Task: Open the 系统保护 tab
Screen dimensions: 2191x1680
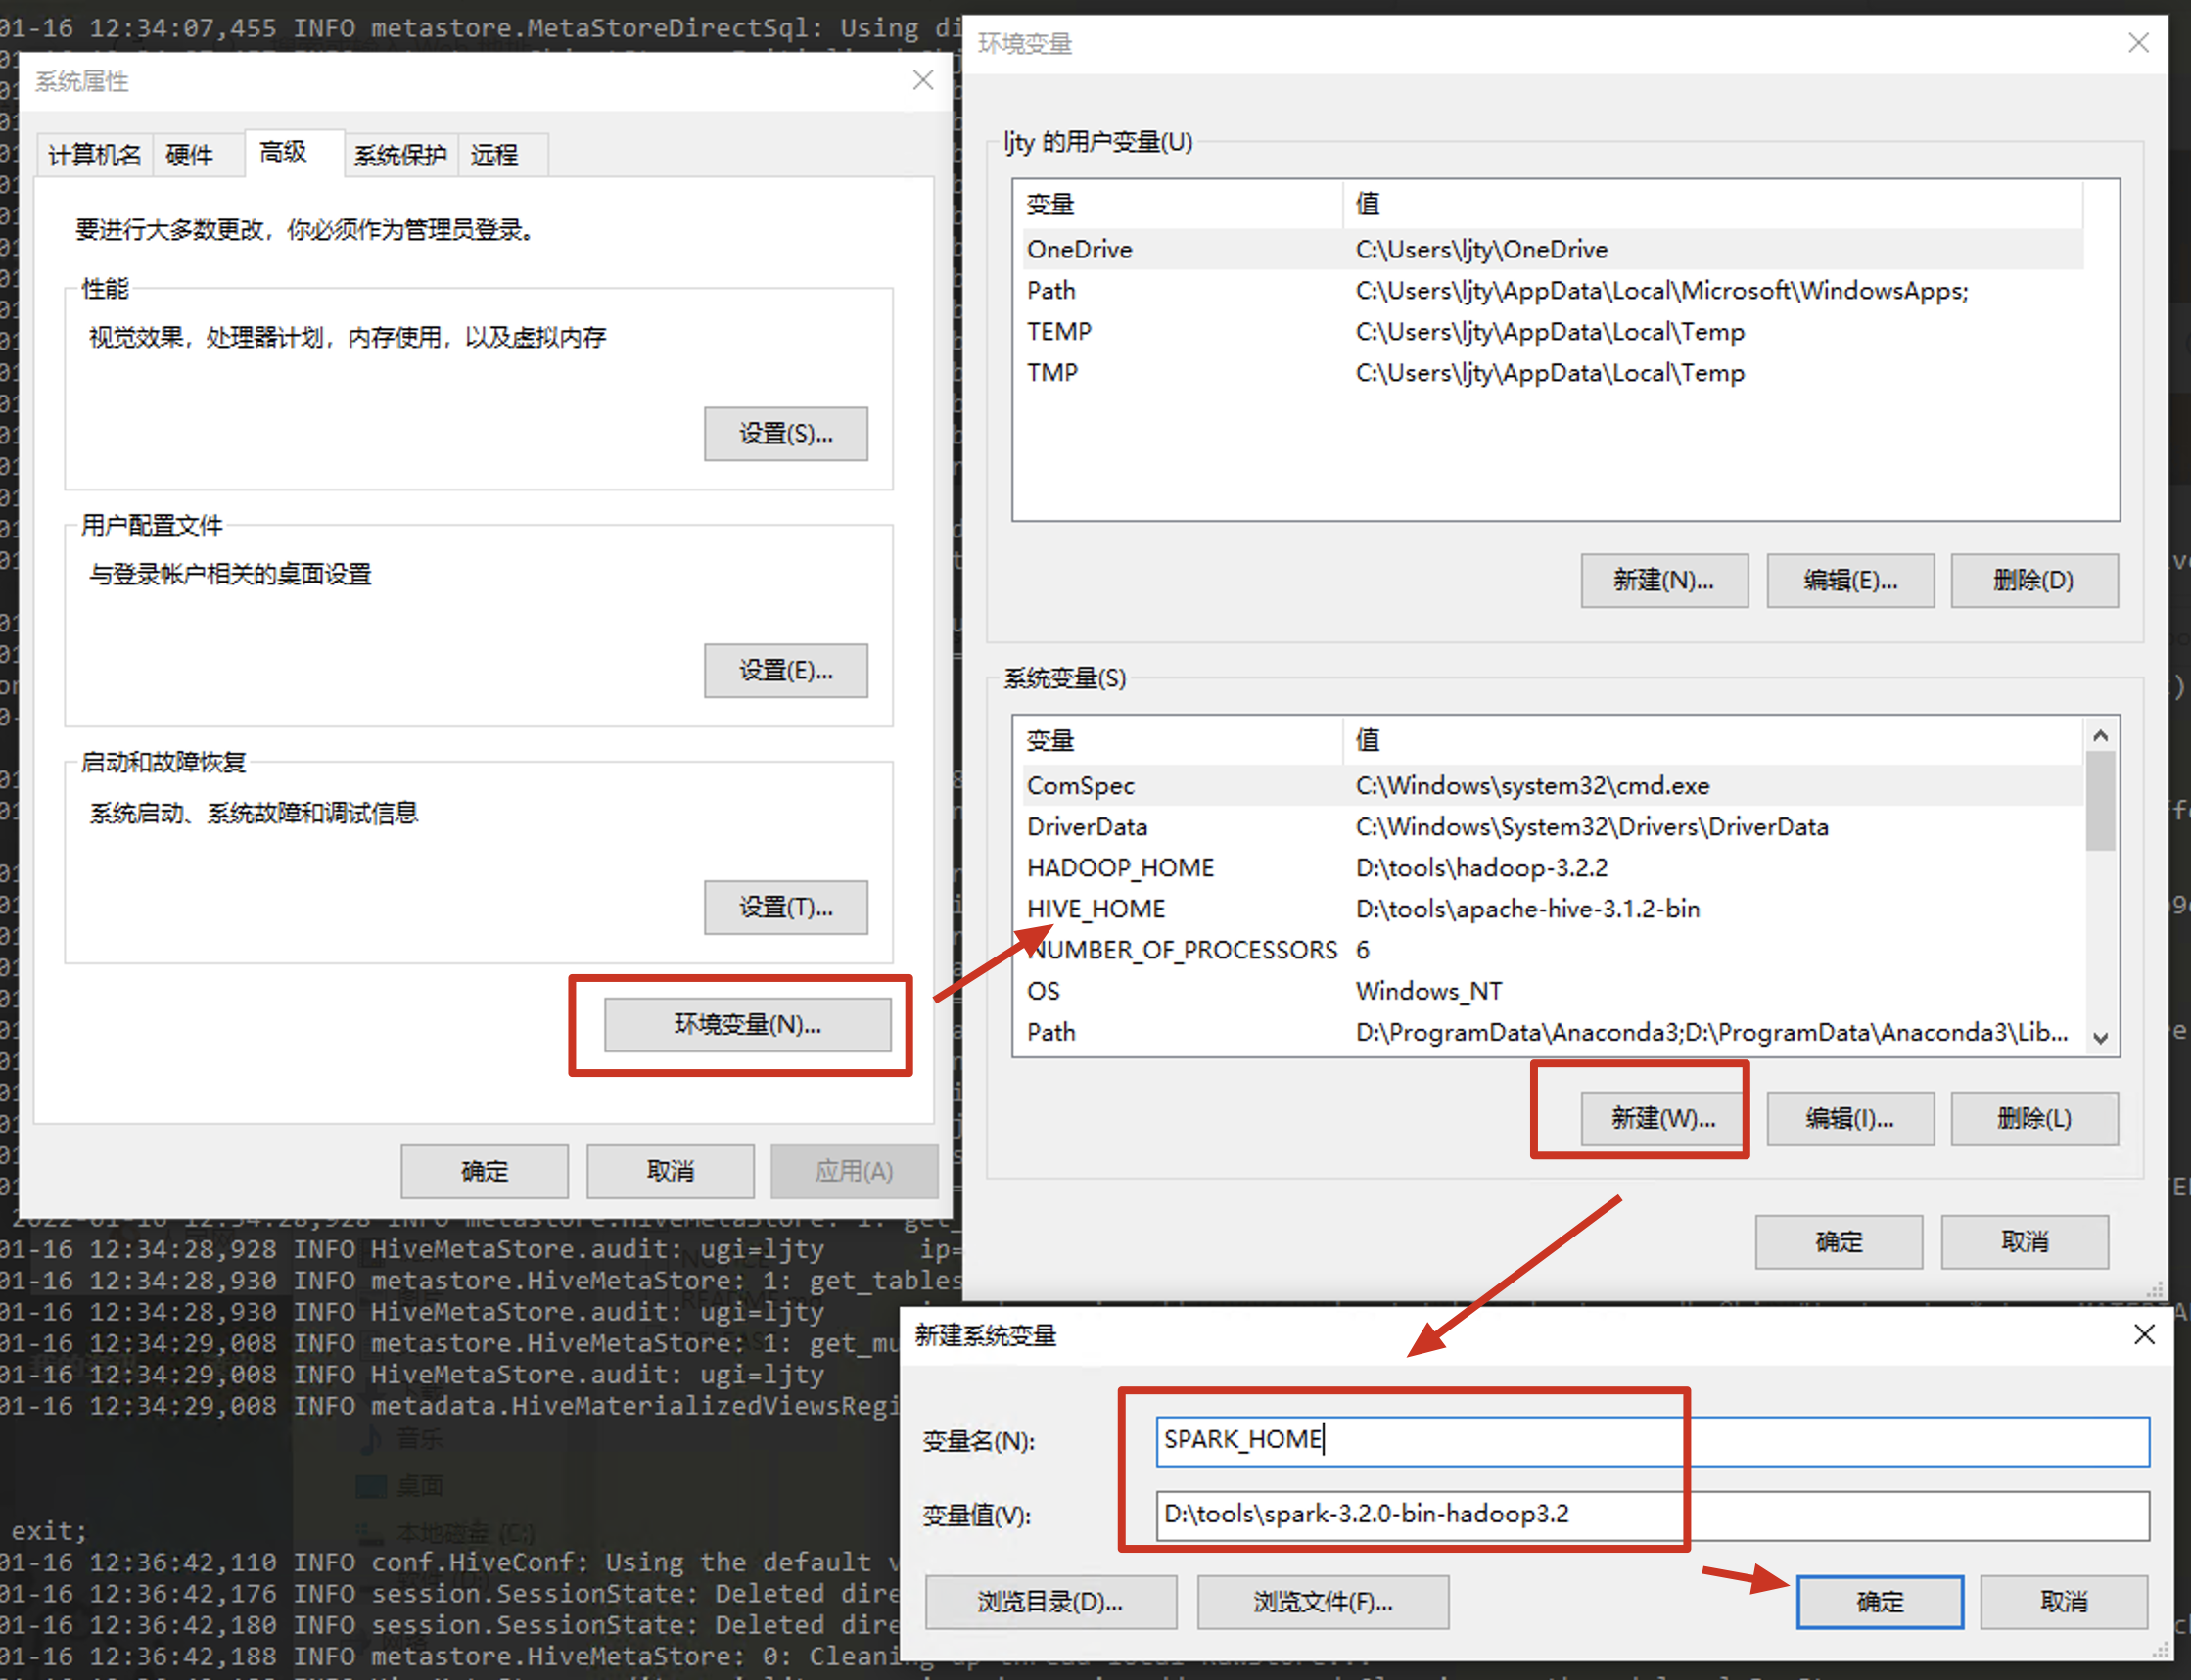Action: (x=400, y=155)
